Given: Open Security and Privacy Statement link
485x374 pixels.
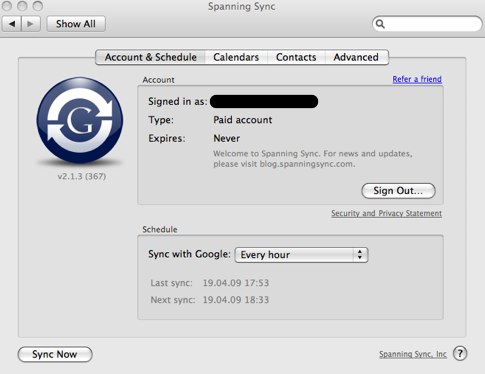Looking at the screenshot, I should tap(386, 213).
